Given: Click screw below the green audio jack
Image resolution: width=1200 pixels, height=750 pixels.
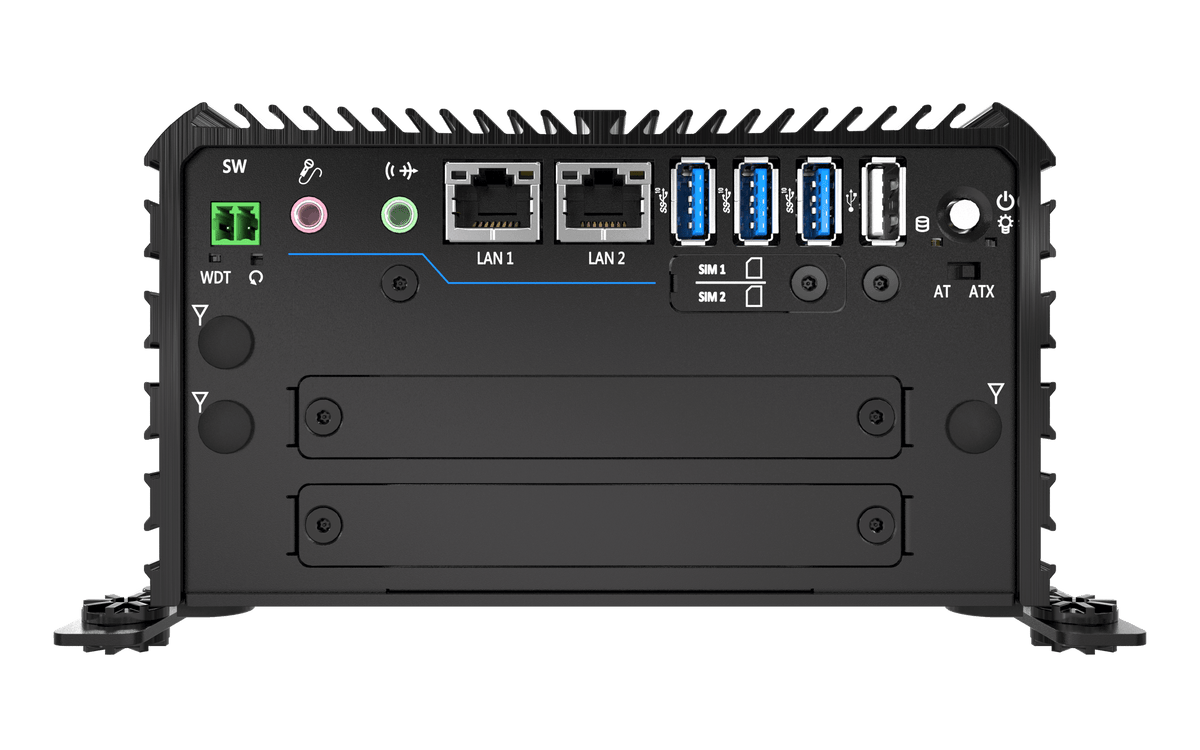Looking at the screenshot, I should (400, 284).
